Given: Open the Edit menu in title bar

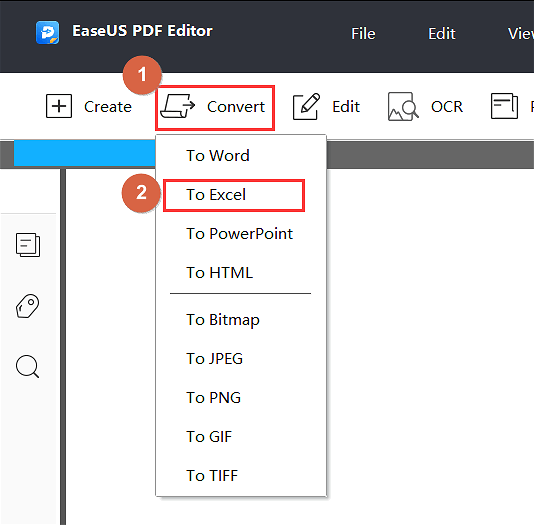Looking at the screenshot, I should 442,34.
